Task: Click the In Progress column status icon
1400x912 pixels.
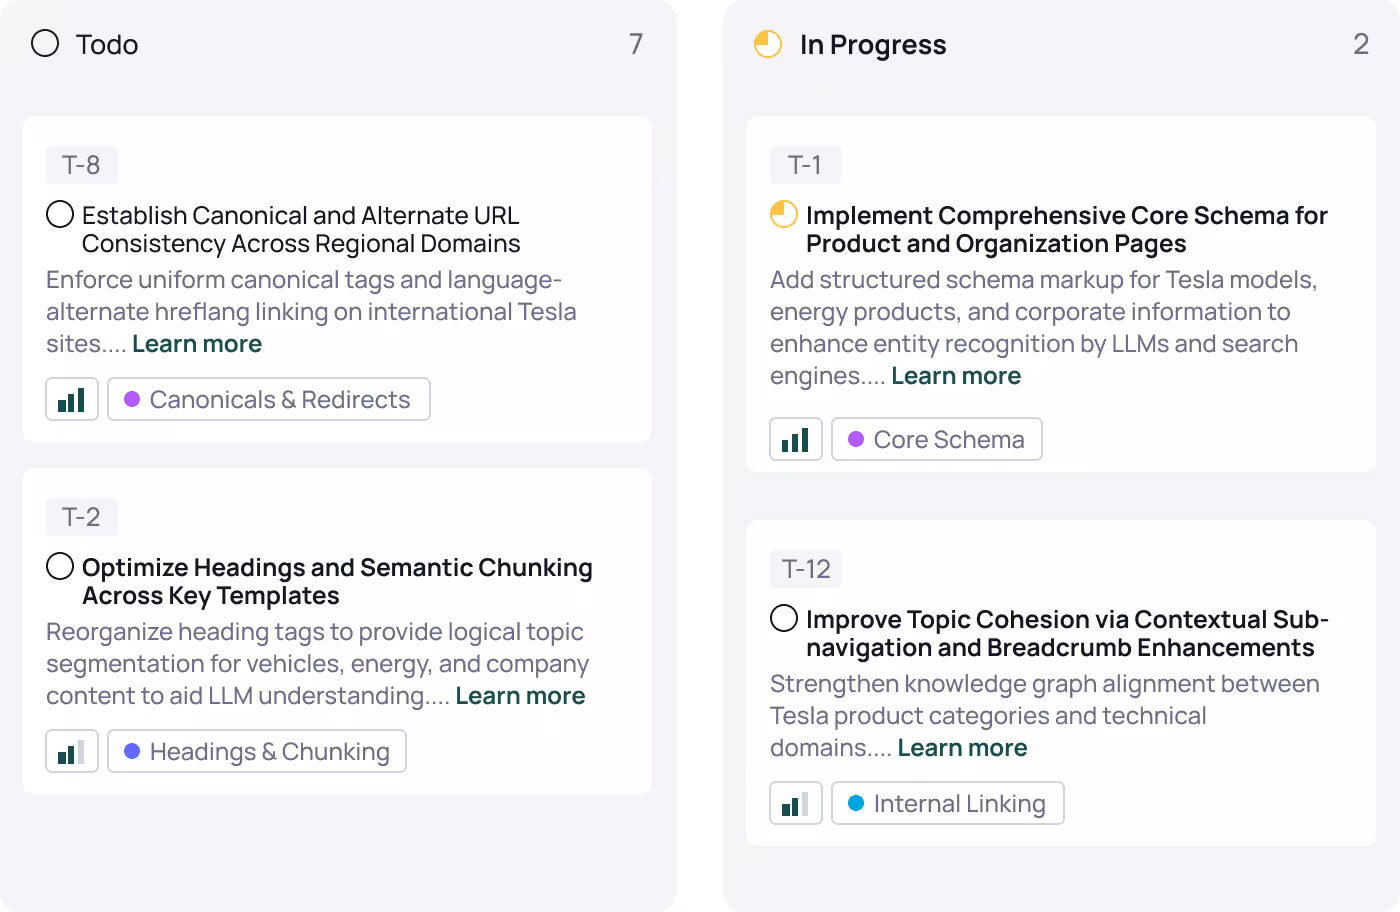Action: tap(768, 44)
